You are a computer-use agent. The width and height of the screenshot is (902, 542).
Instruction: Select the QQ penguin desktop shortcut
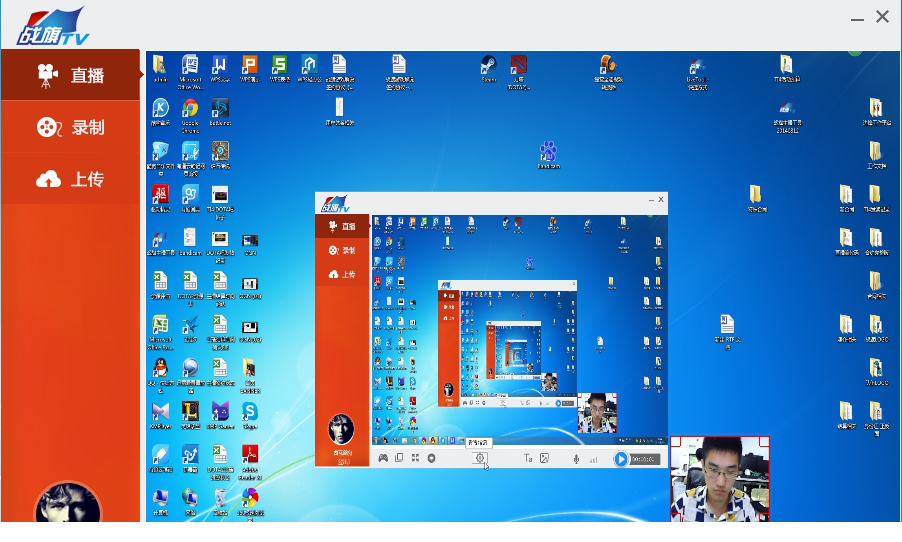[160, 375]
